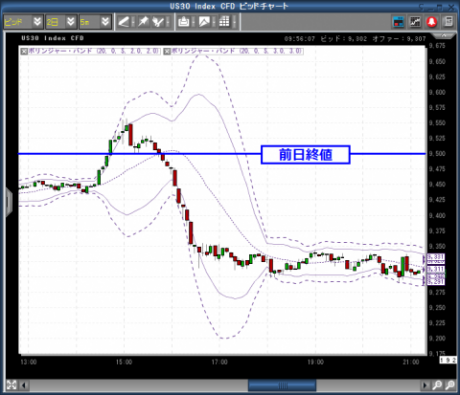Click the 前日終値 label box
Image resolution: width=460 pixels, height=395 pixels.
click(x=305, y=155)
